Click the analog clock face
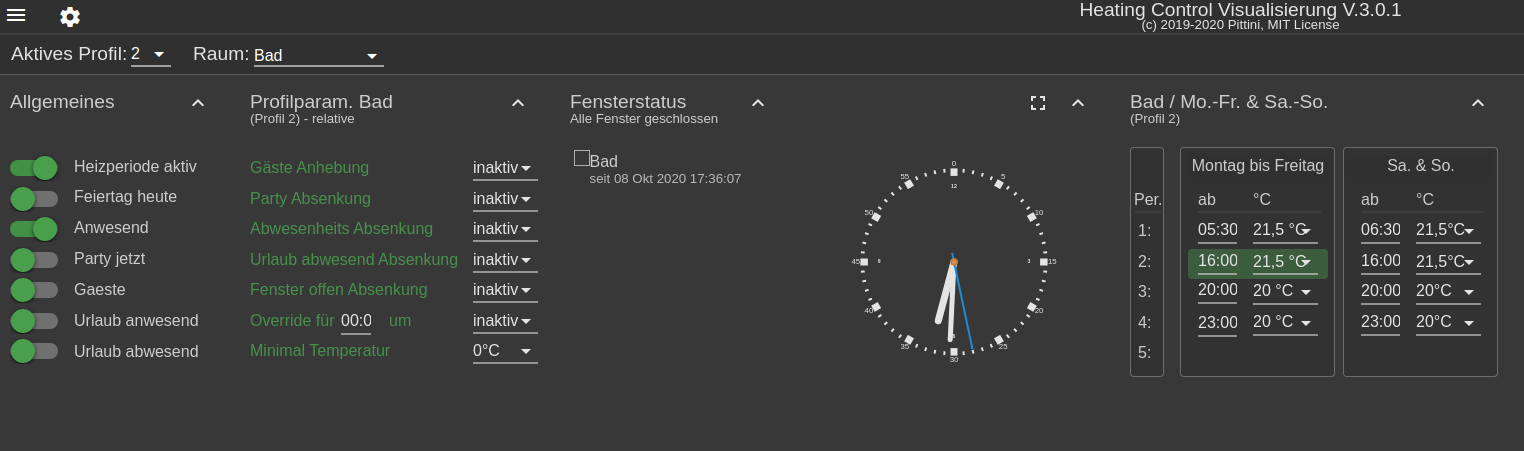The height and width of the screenshot is (451, 1524). click(953, 262)
